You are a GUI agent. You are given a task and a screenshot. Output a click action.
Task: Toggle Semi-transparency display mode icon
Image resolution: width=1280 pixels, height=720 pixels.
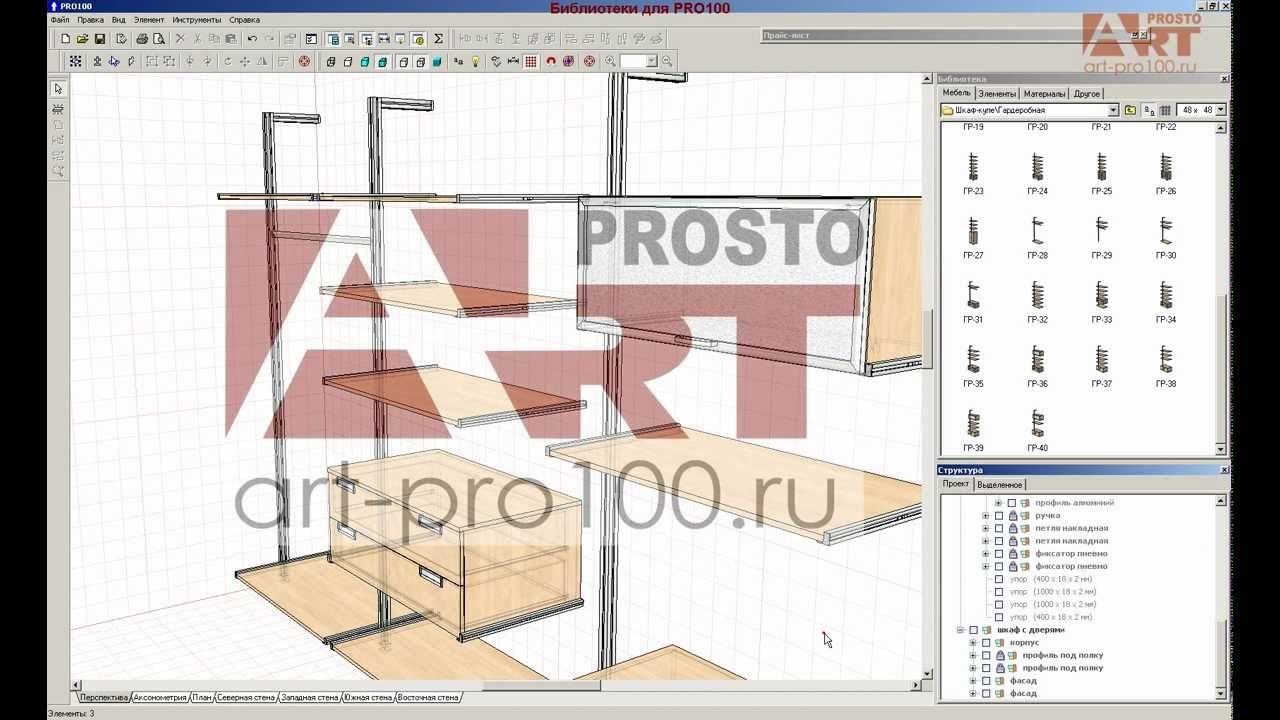tap(421, 61)
